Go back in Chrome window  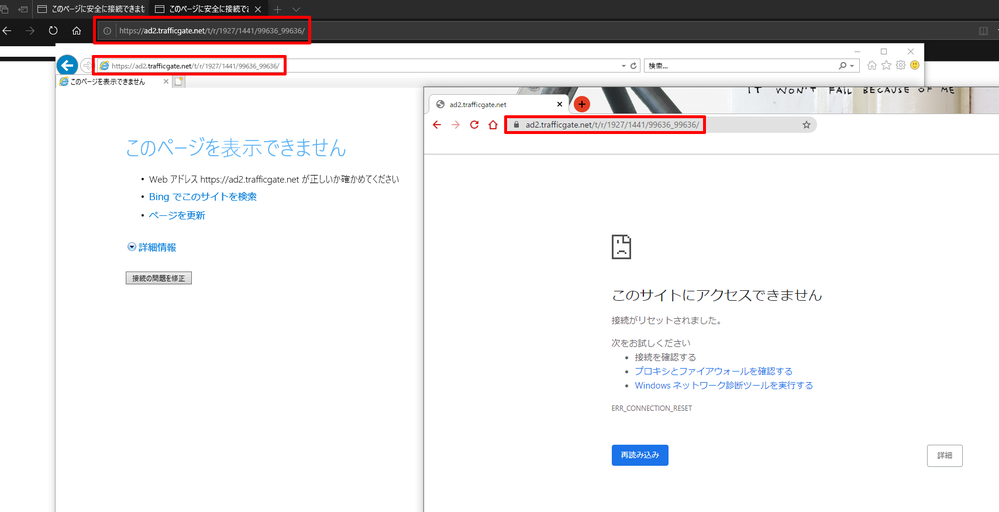[x=436, y=125]
